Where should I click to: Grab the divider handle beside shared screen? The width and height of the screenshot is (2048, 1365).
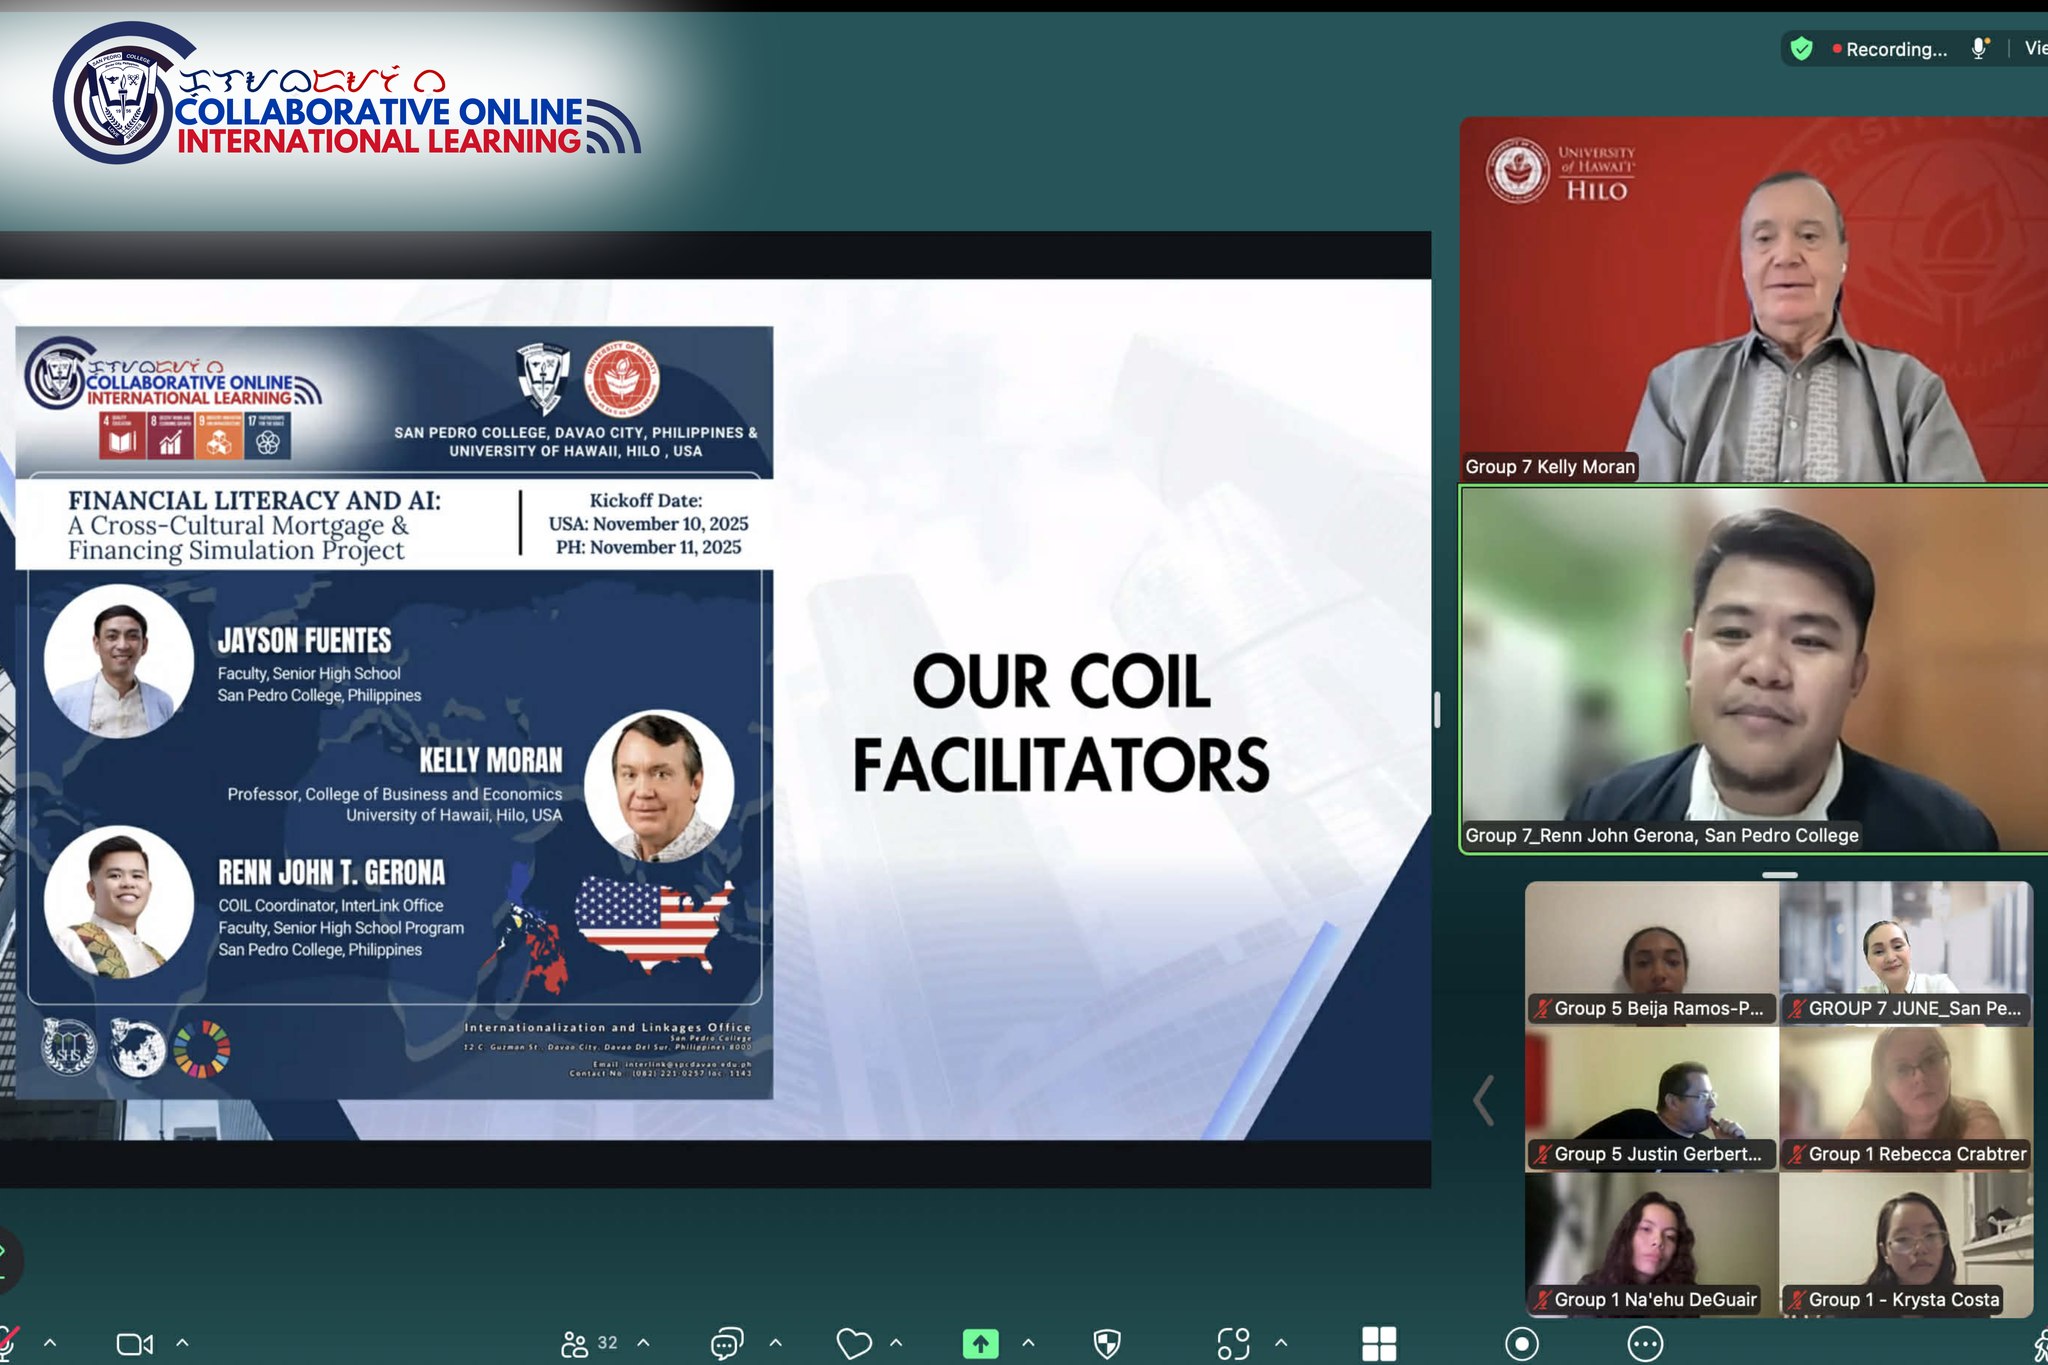(1437, 710)
